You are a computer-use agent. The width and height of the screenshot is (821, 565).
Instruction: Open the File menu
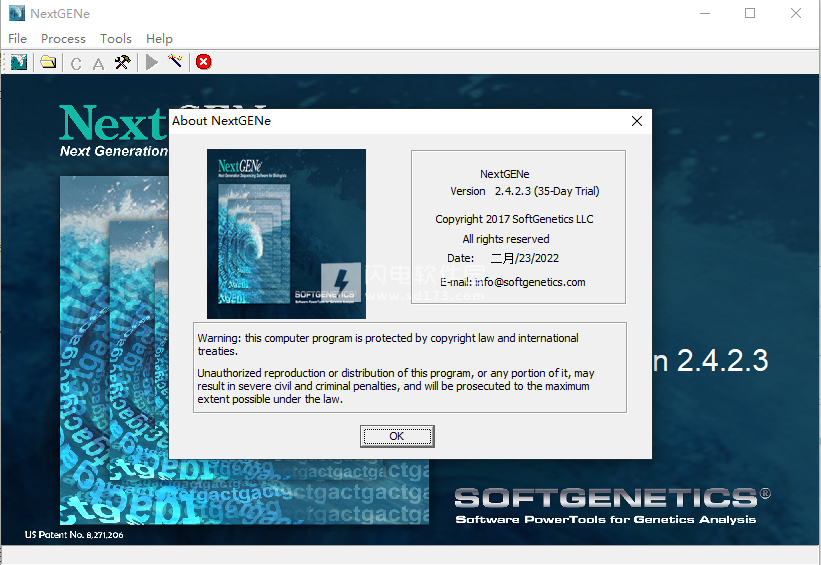(x=17, y=39)
